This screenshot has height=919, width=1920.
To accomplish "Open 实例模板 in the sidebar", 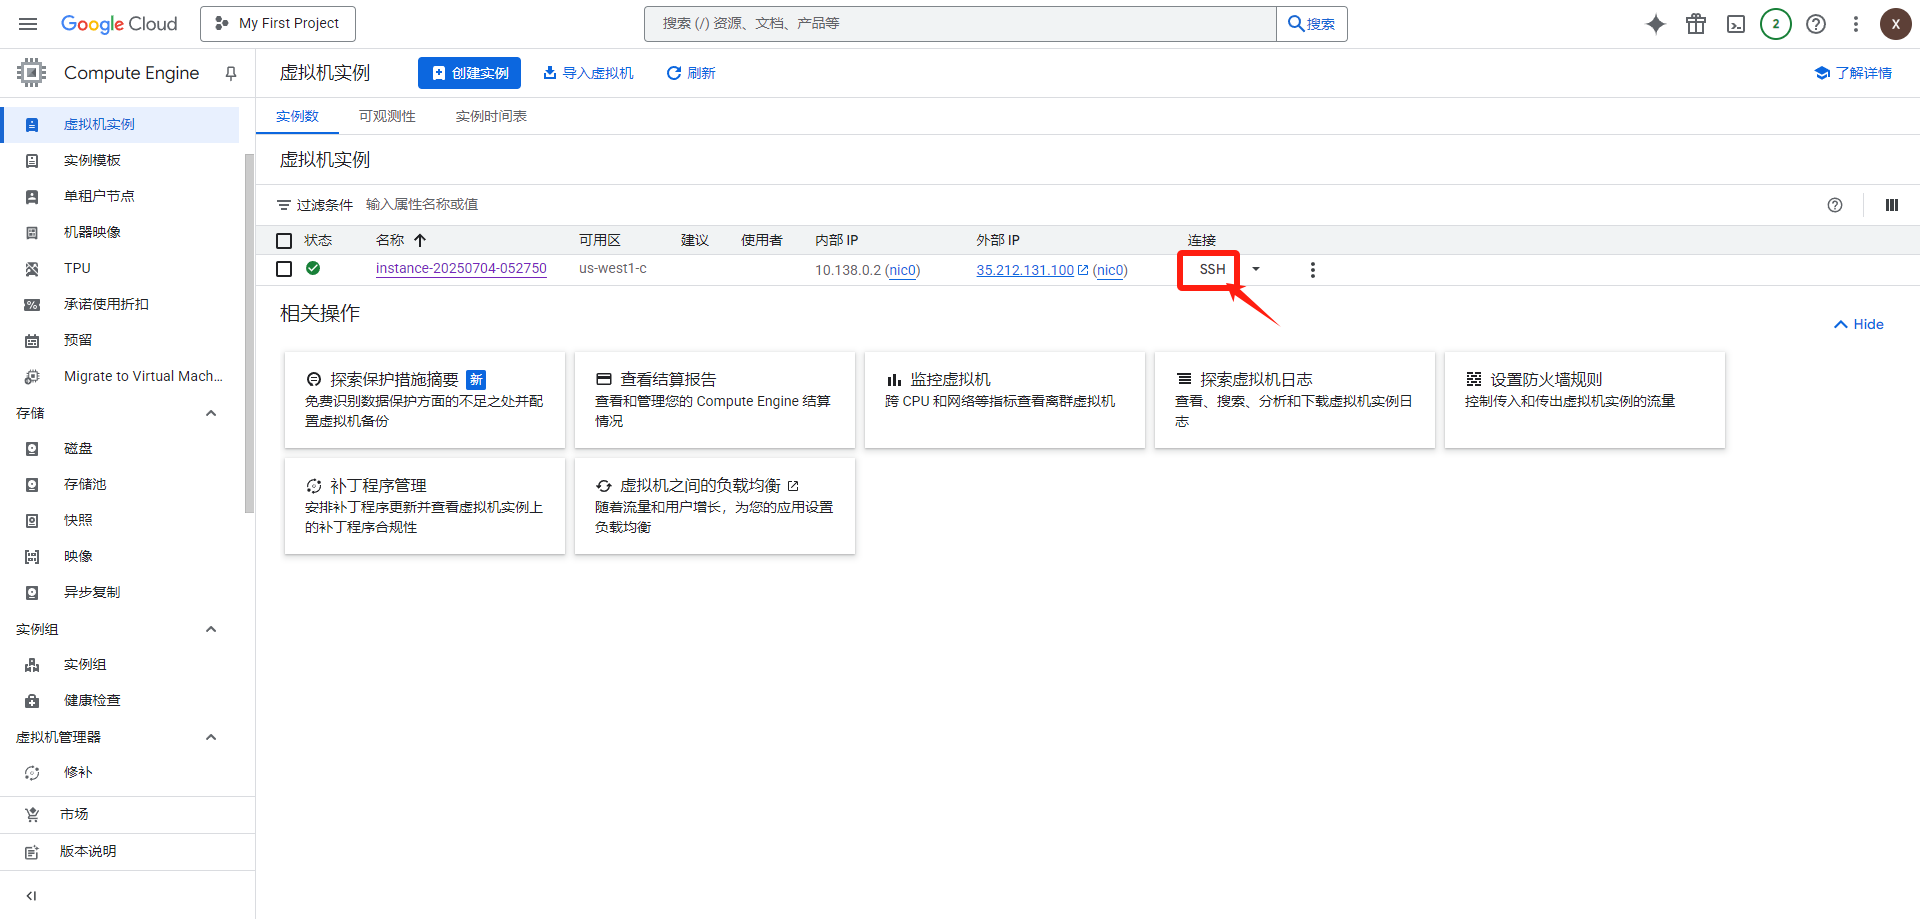I will pos(120,161).
